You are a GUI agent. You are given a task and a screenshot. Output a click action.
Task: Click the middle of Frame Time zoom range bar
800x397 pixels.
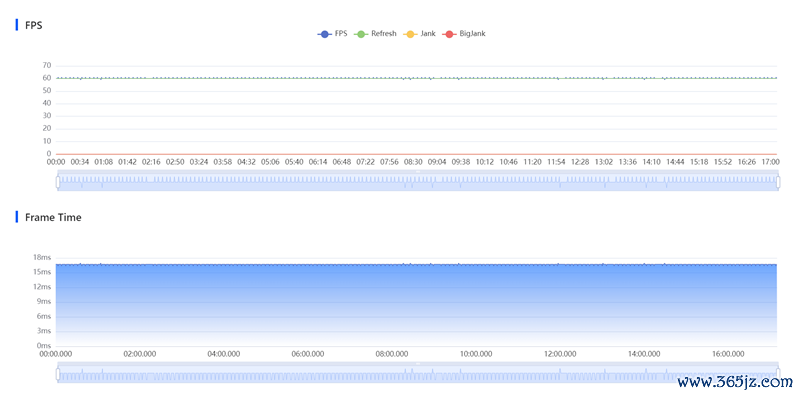pos(418,374)
